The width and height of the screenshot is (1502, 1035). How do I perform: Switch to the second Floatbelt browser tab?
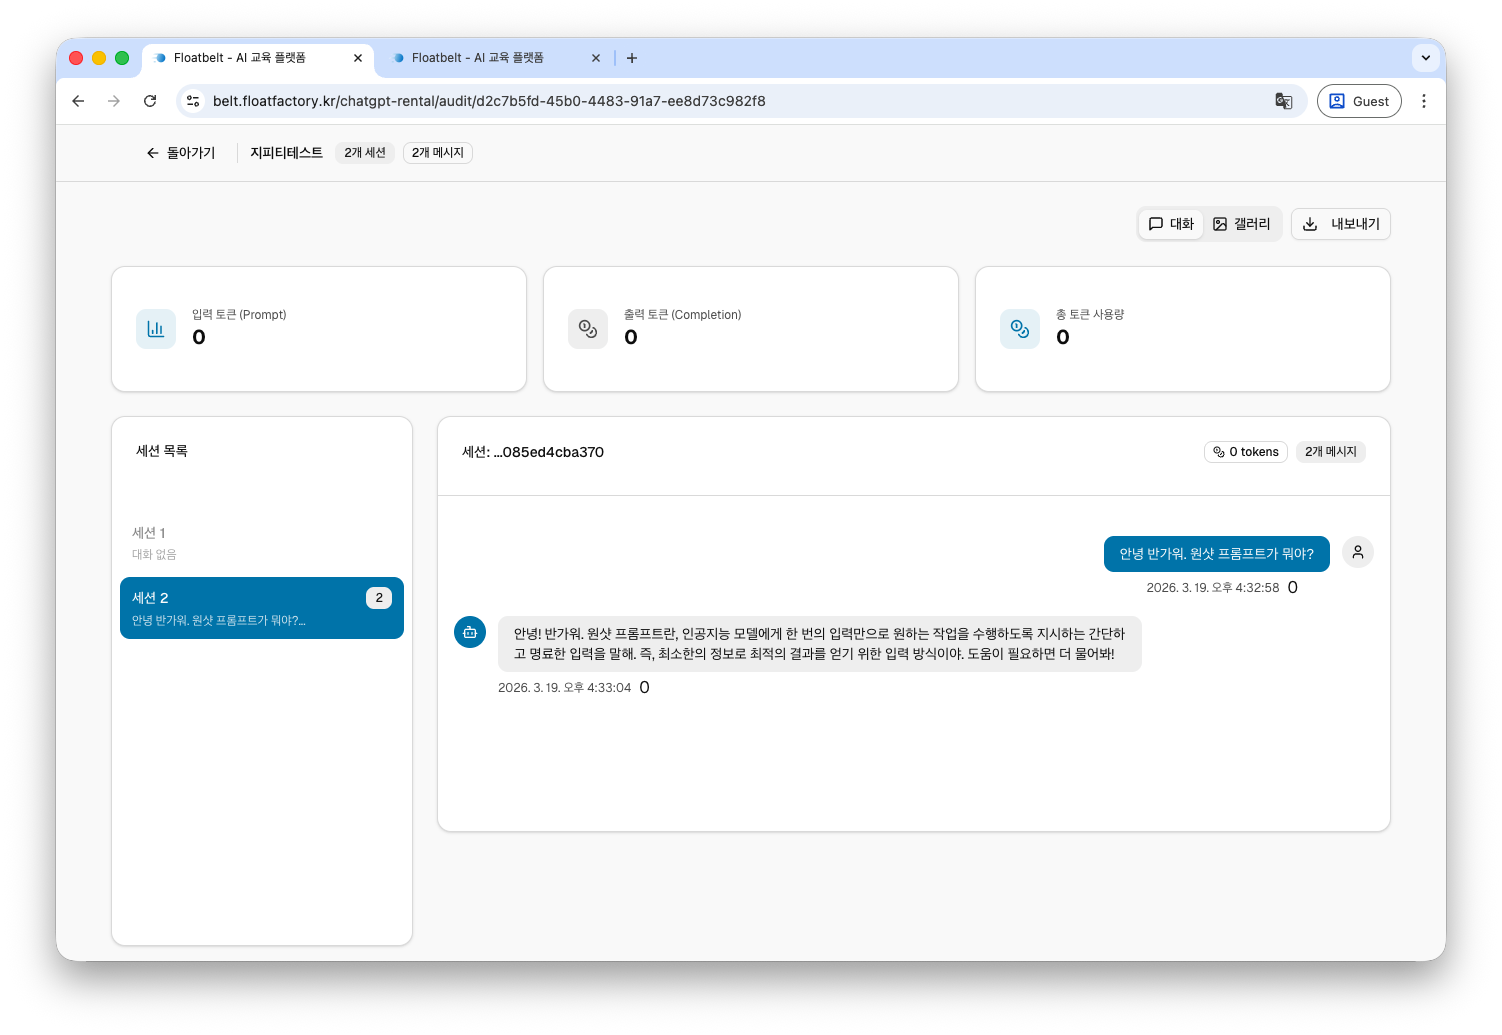click(x=490, y=58)
